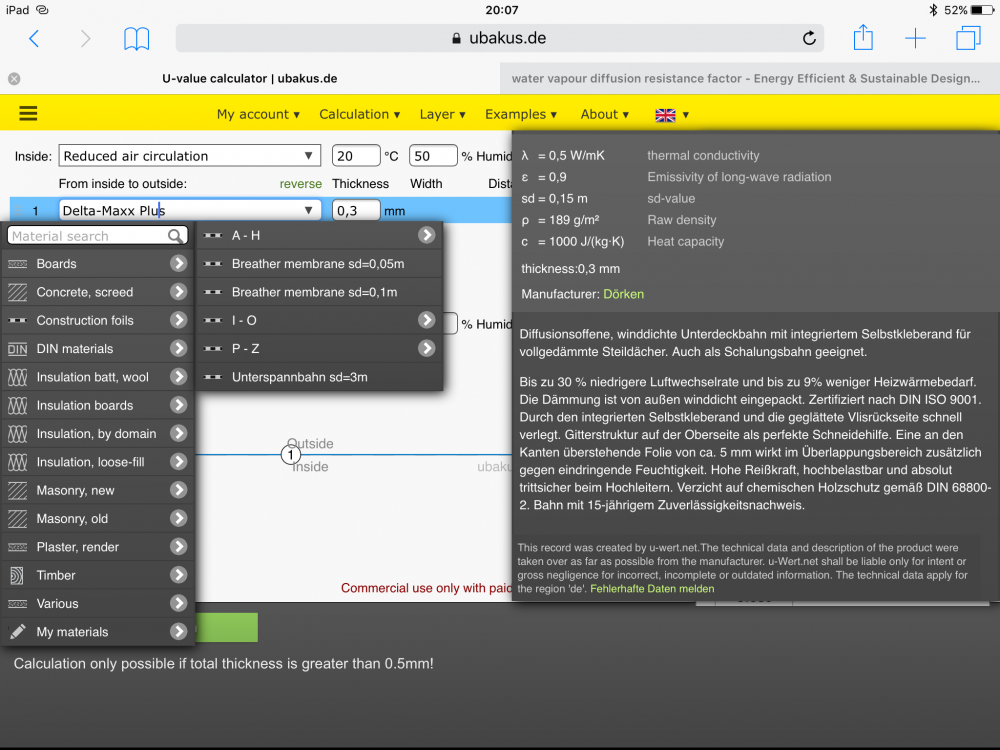Open the Masonry, new category row

(x=98, y=490)
